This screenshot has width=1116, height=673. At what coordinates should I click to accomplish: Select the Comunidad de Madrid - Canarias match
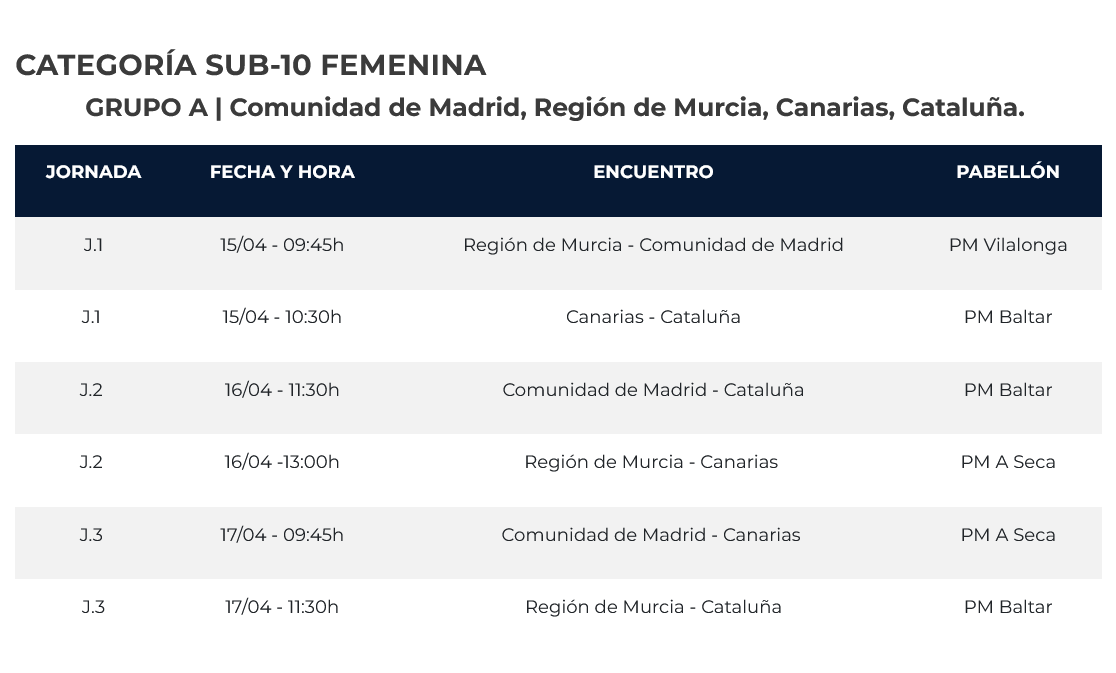(651, 535)
